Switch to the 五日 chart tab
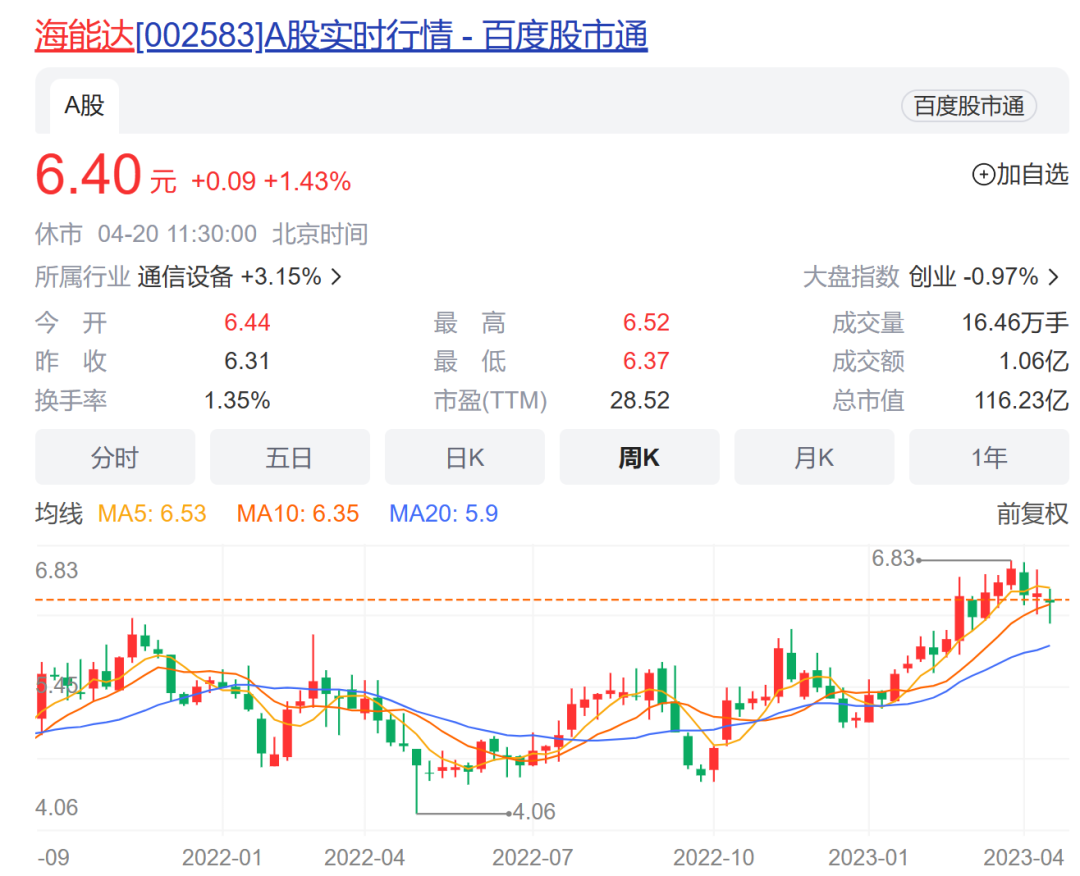Screen dimensions: 1080x876 (289, 457)
